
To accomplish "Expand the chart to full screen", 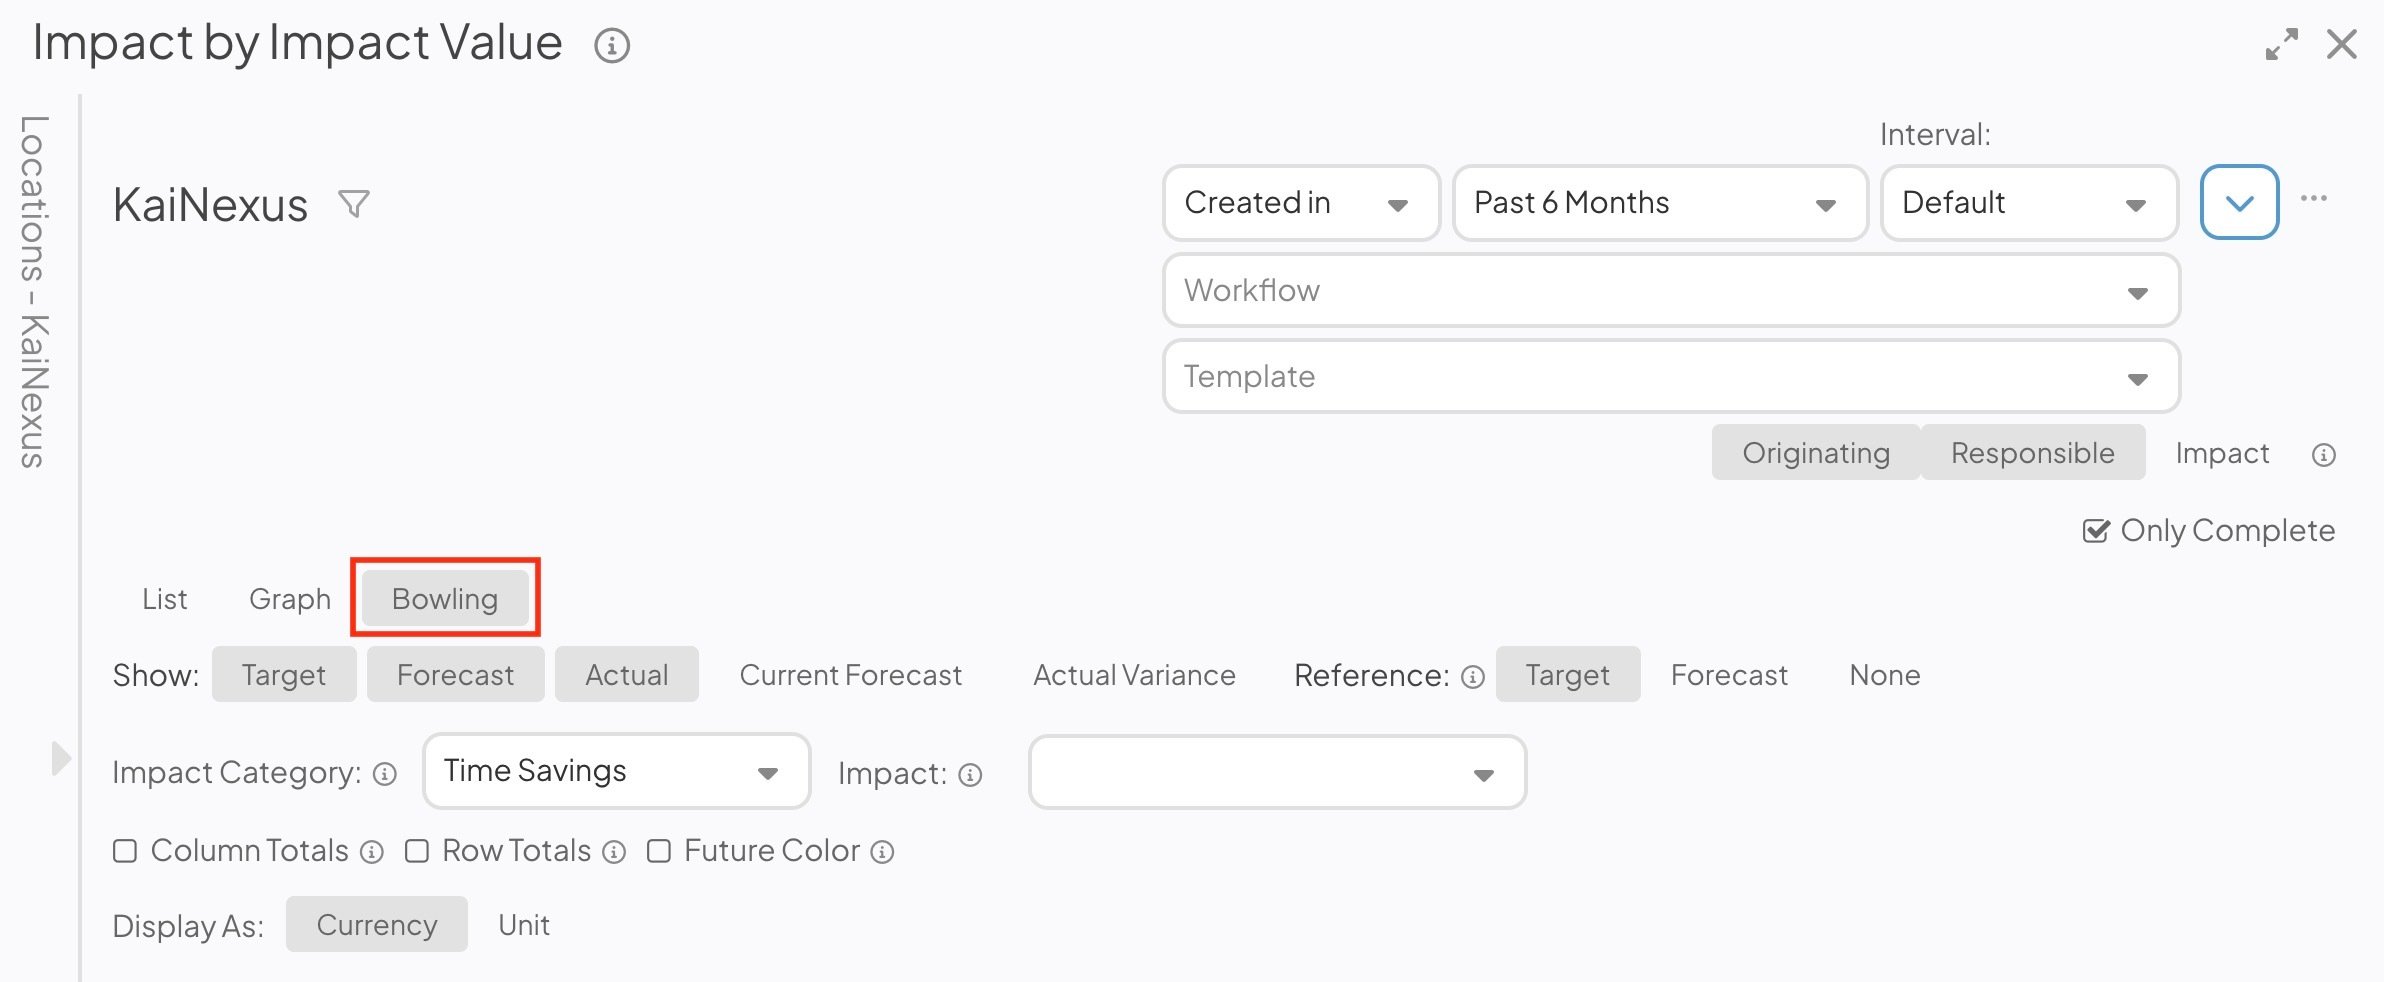I will [2281, 44].
